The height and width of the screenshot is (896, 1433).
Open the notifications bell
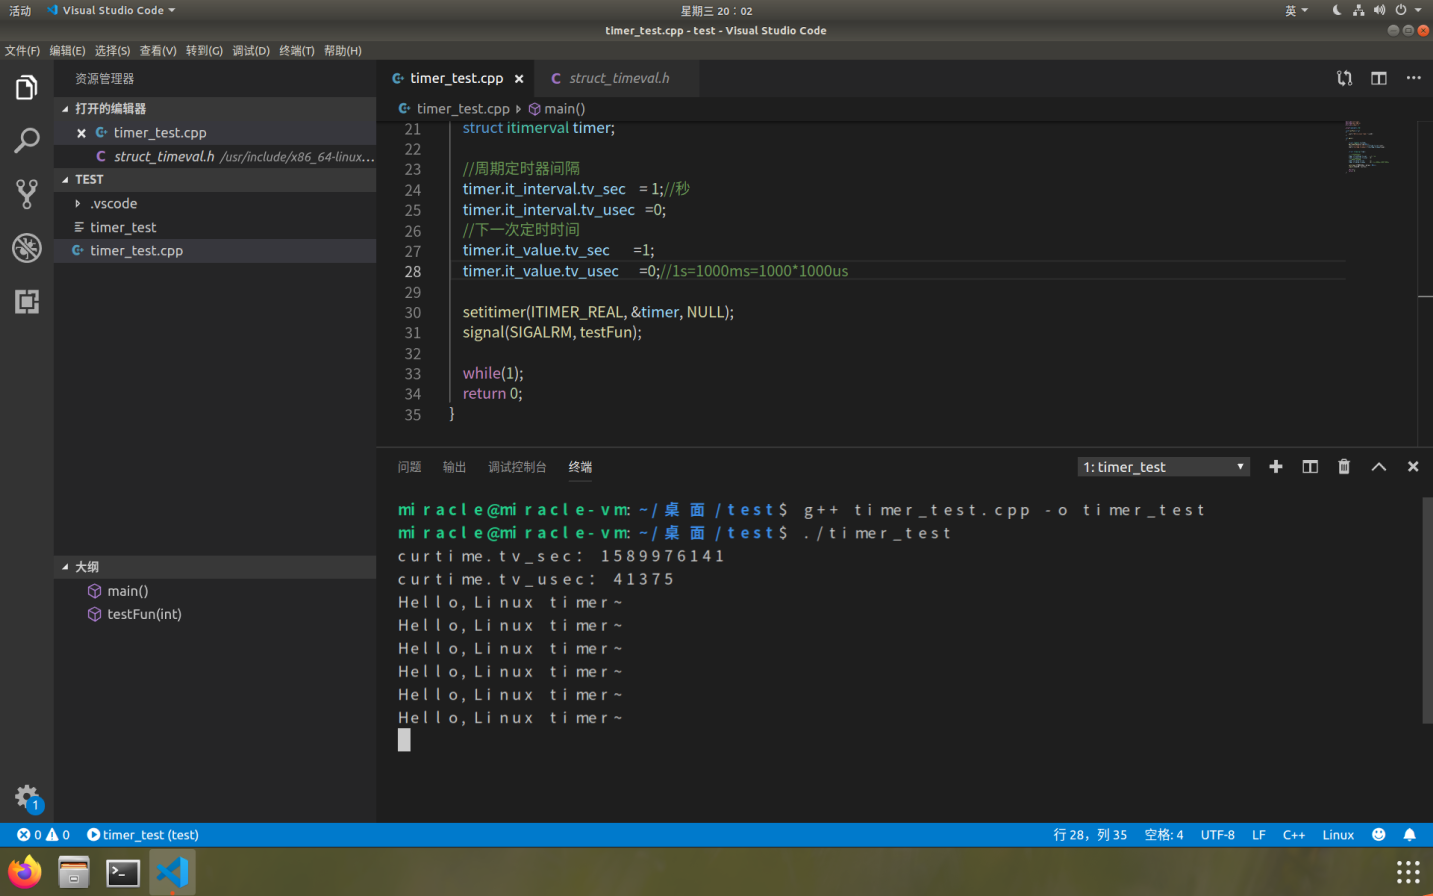[1409, 834]
